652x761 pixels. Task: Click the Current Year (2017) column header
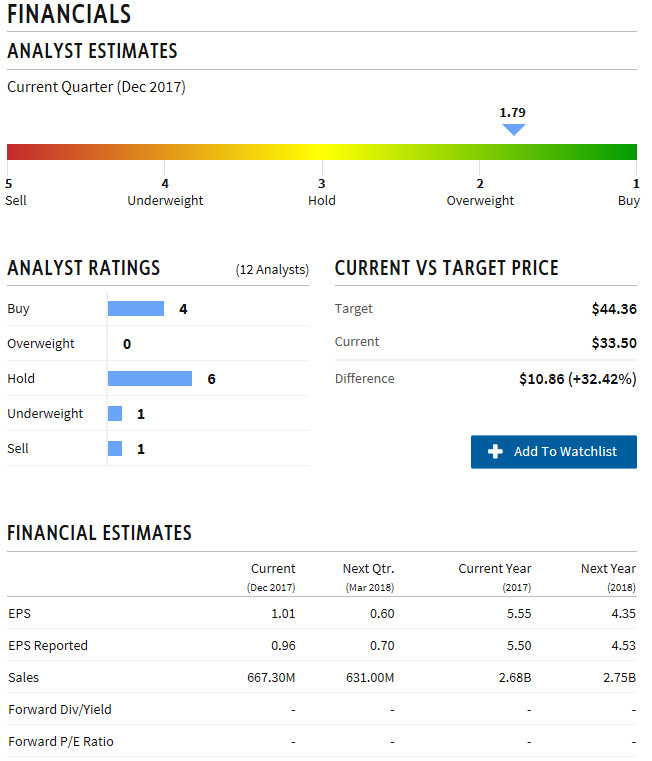[x=495, y=577]
